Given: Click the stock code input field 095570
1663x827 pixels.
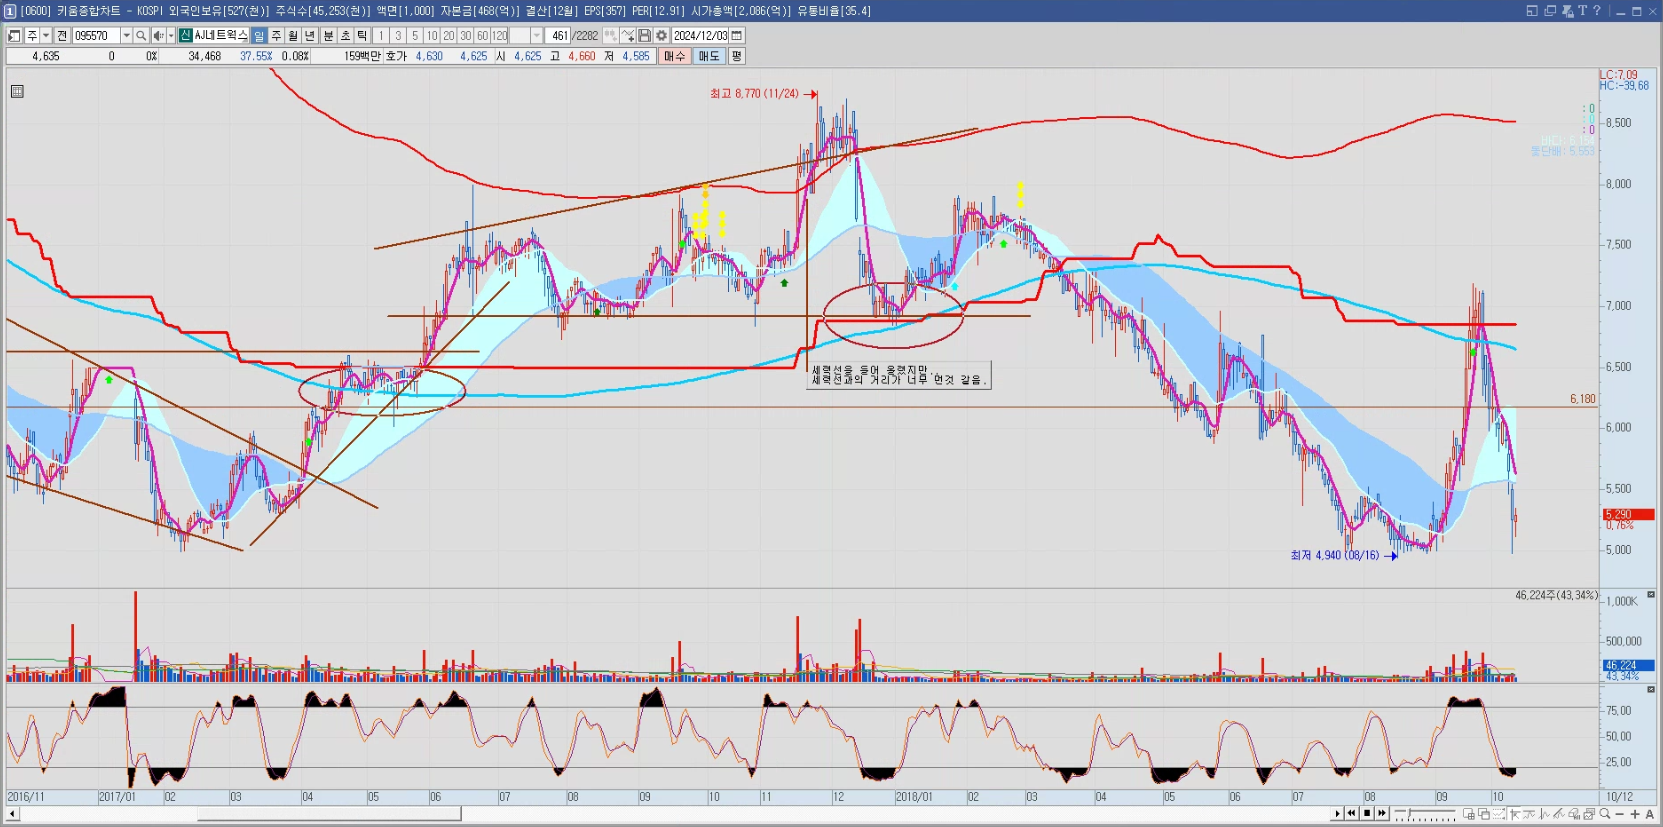Looking at the screenshot, I should tap(98, 35).
